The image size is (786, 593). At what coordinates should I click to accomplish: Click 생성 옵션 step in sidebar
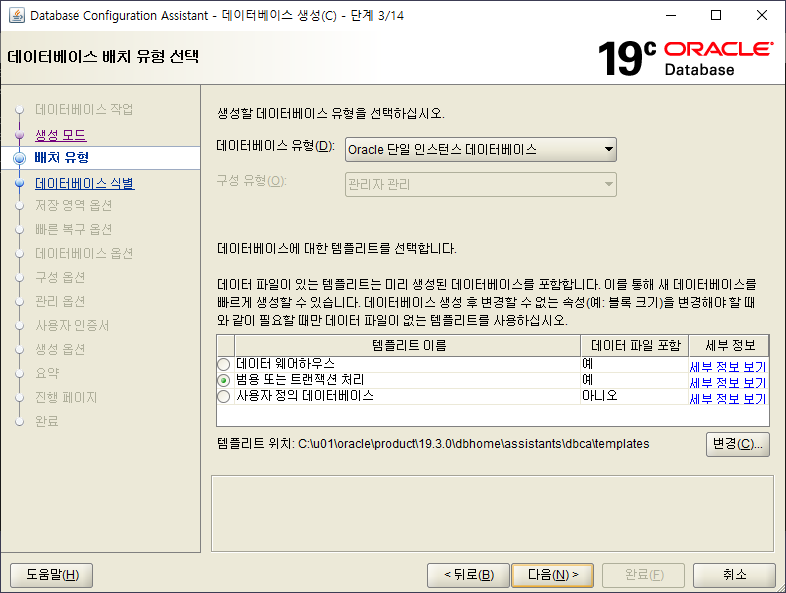click(60, 349)
